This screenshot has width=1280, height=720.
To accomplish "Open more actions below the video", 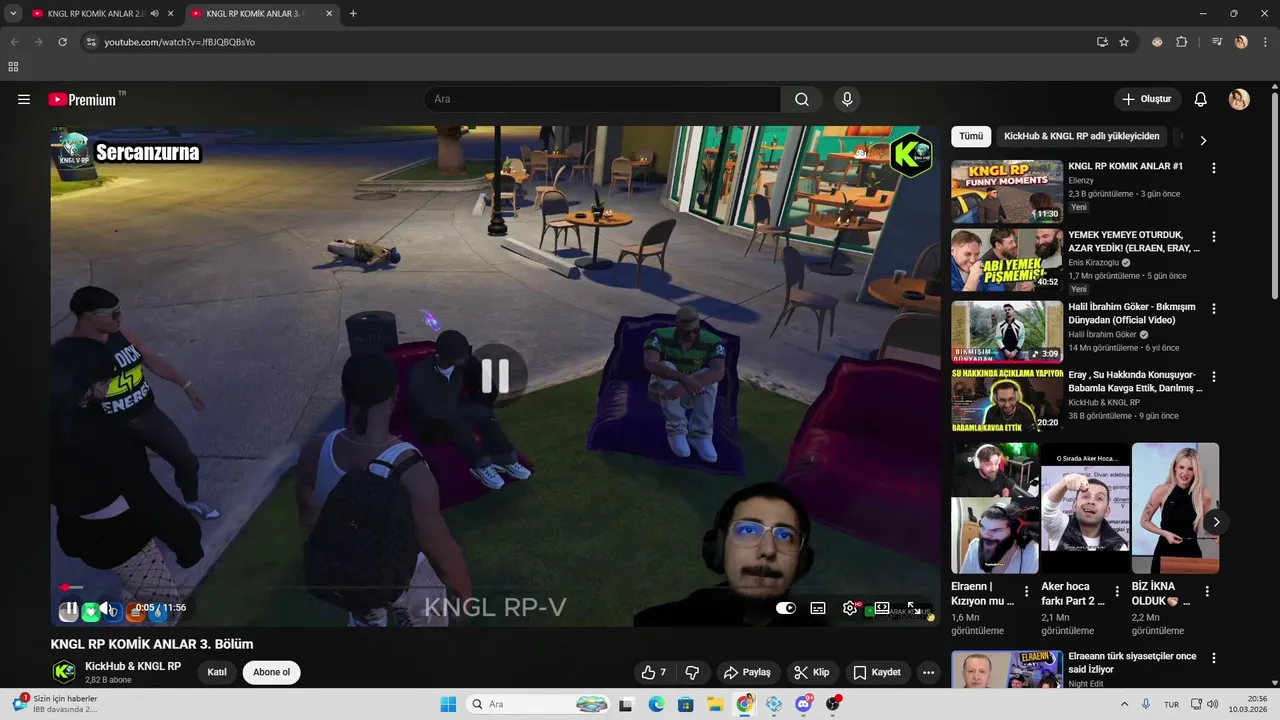I will click(x=928, y=672).
